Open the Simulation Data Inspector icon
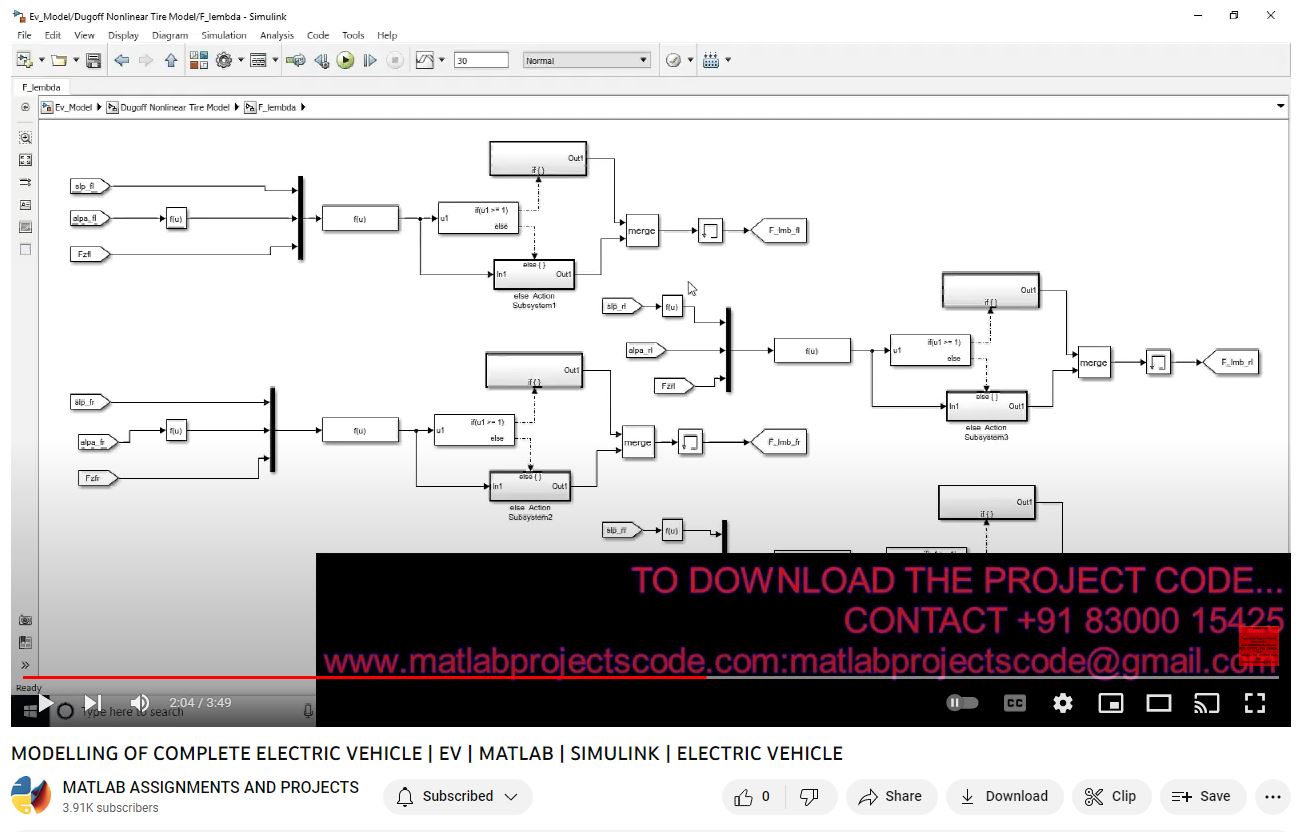This screenshot has height=832, width=1306. click(425, 61)
